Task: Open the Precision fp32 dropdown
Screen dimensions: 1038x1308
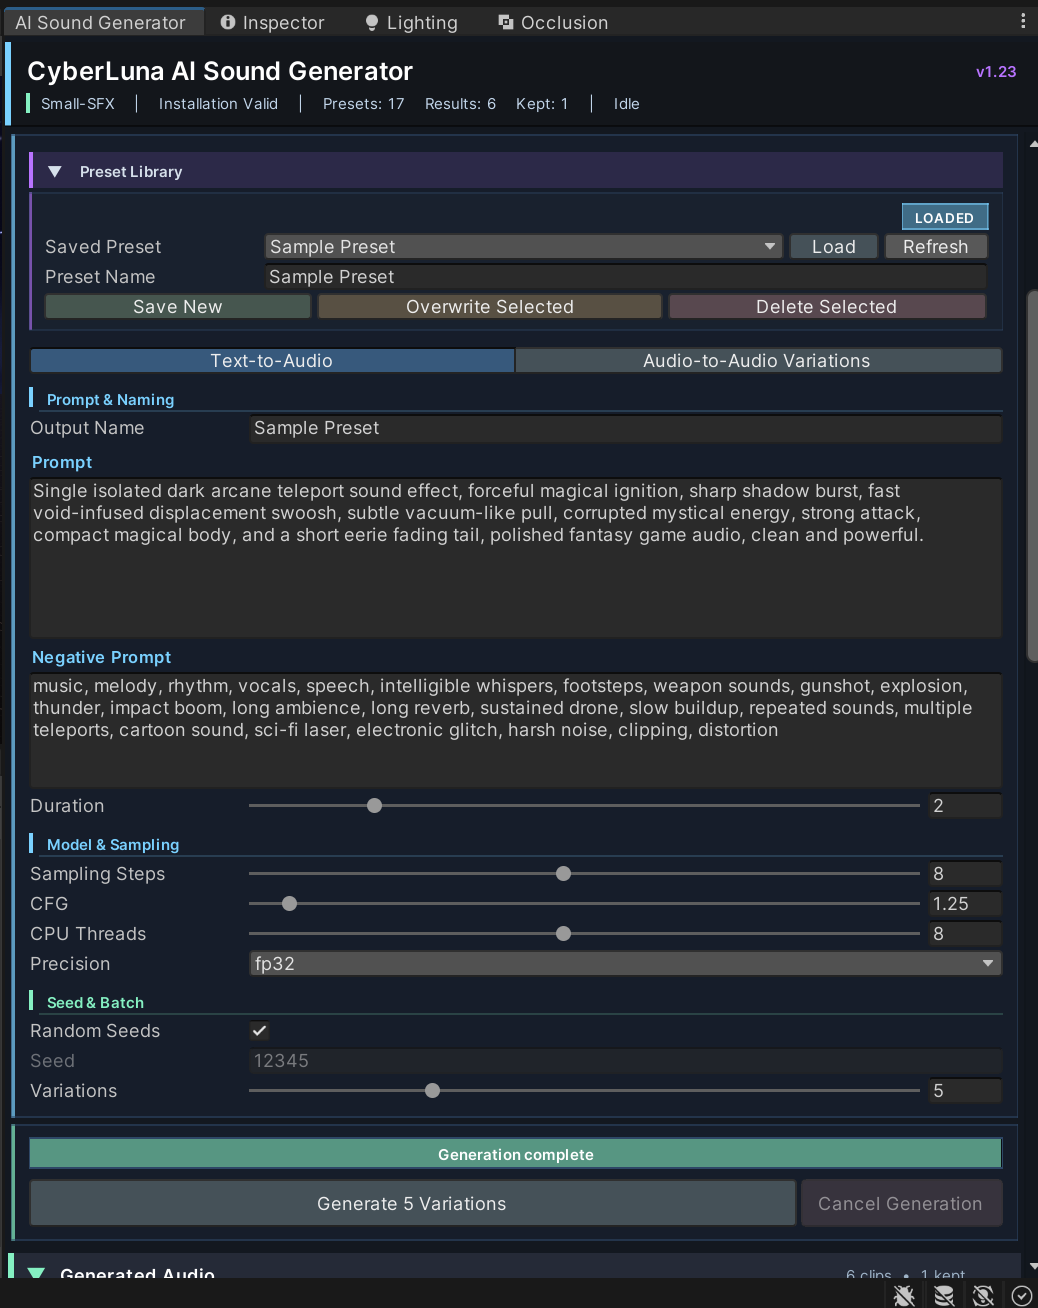Action: [x=625, y=964]
